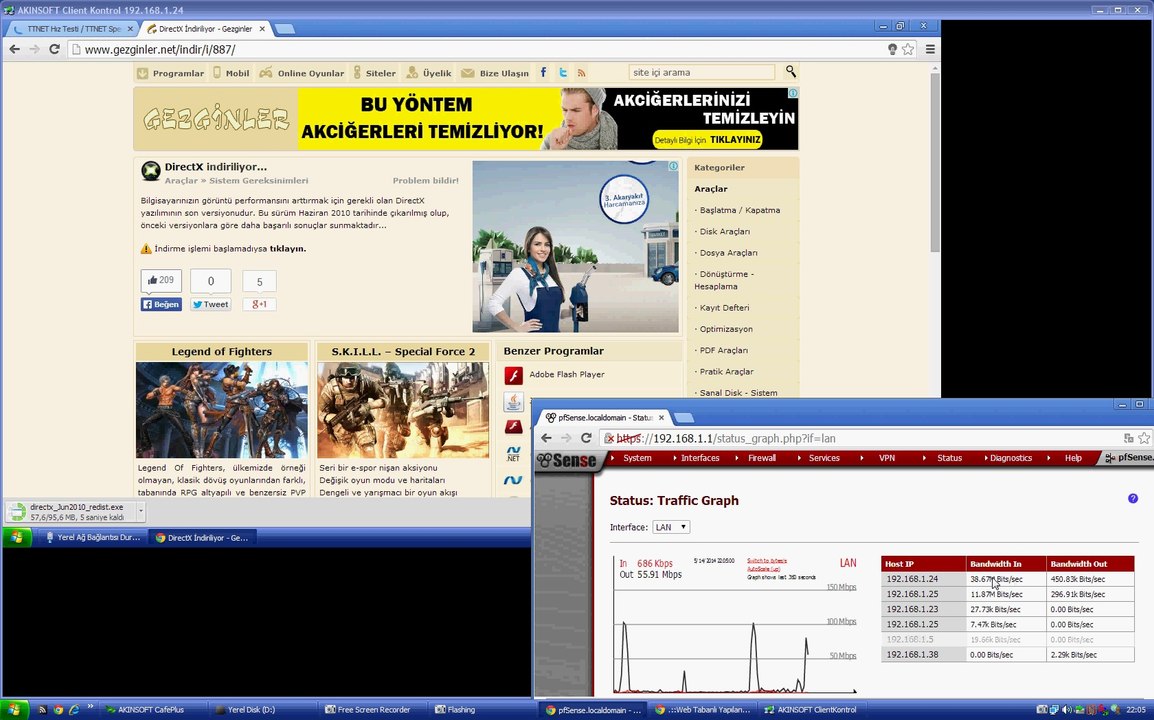
Task: Click Back arrow in the pfSense browser window
Action: [546, 437]
